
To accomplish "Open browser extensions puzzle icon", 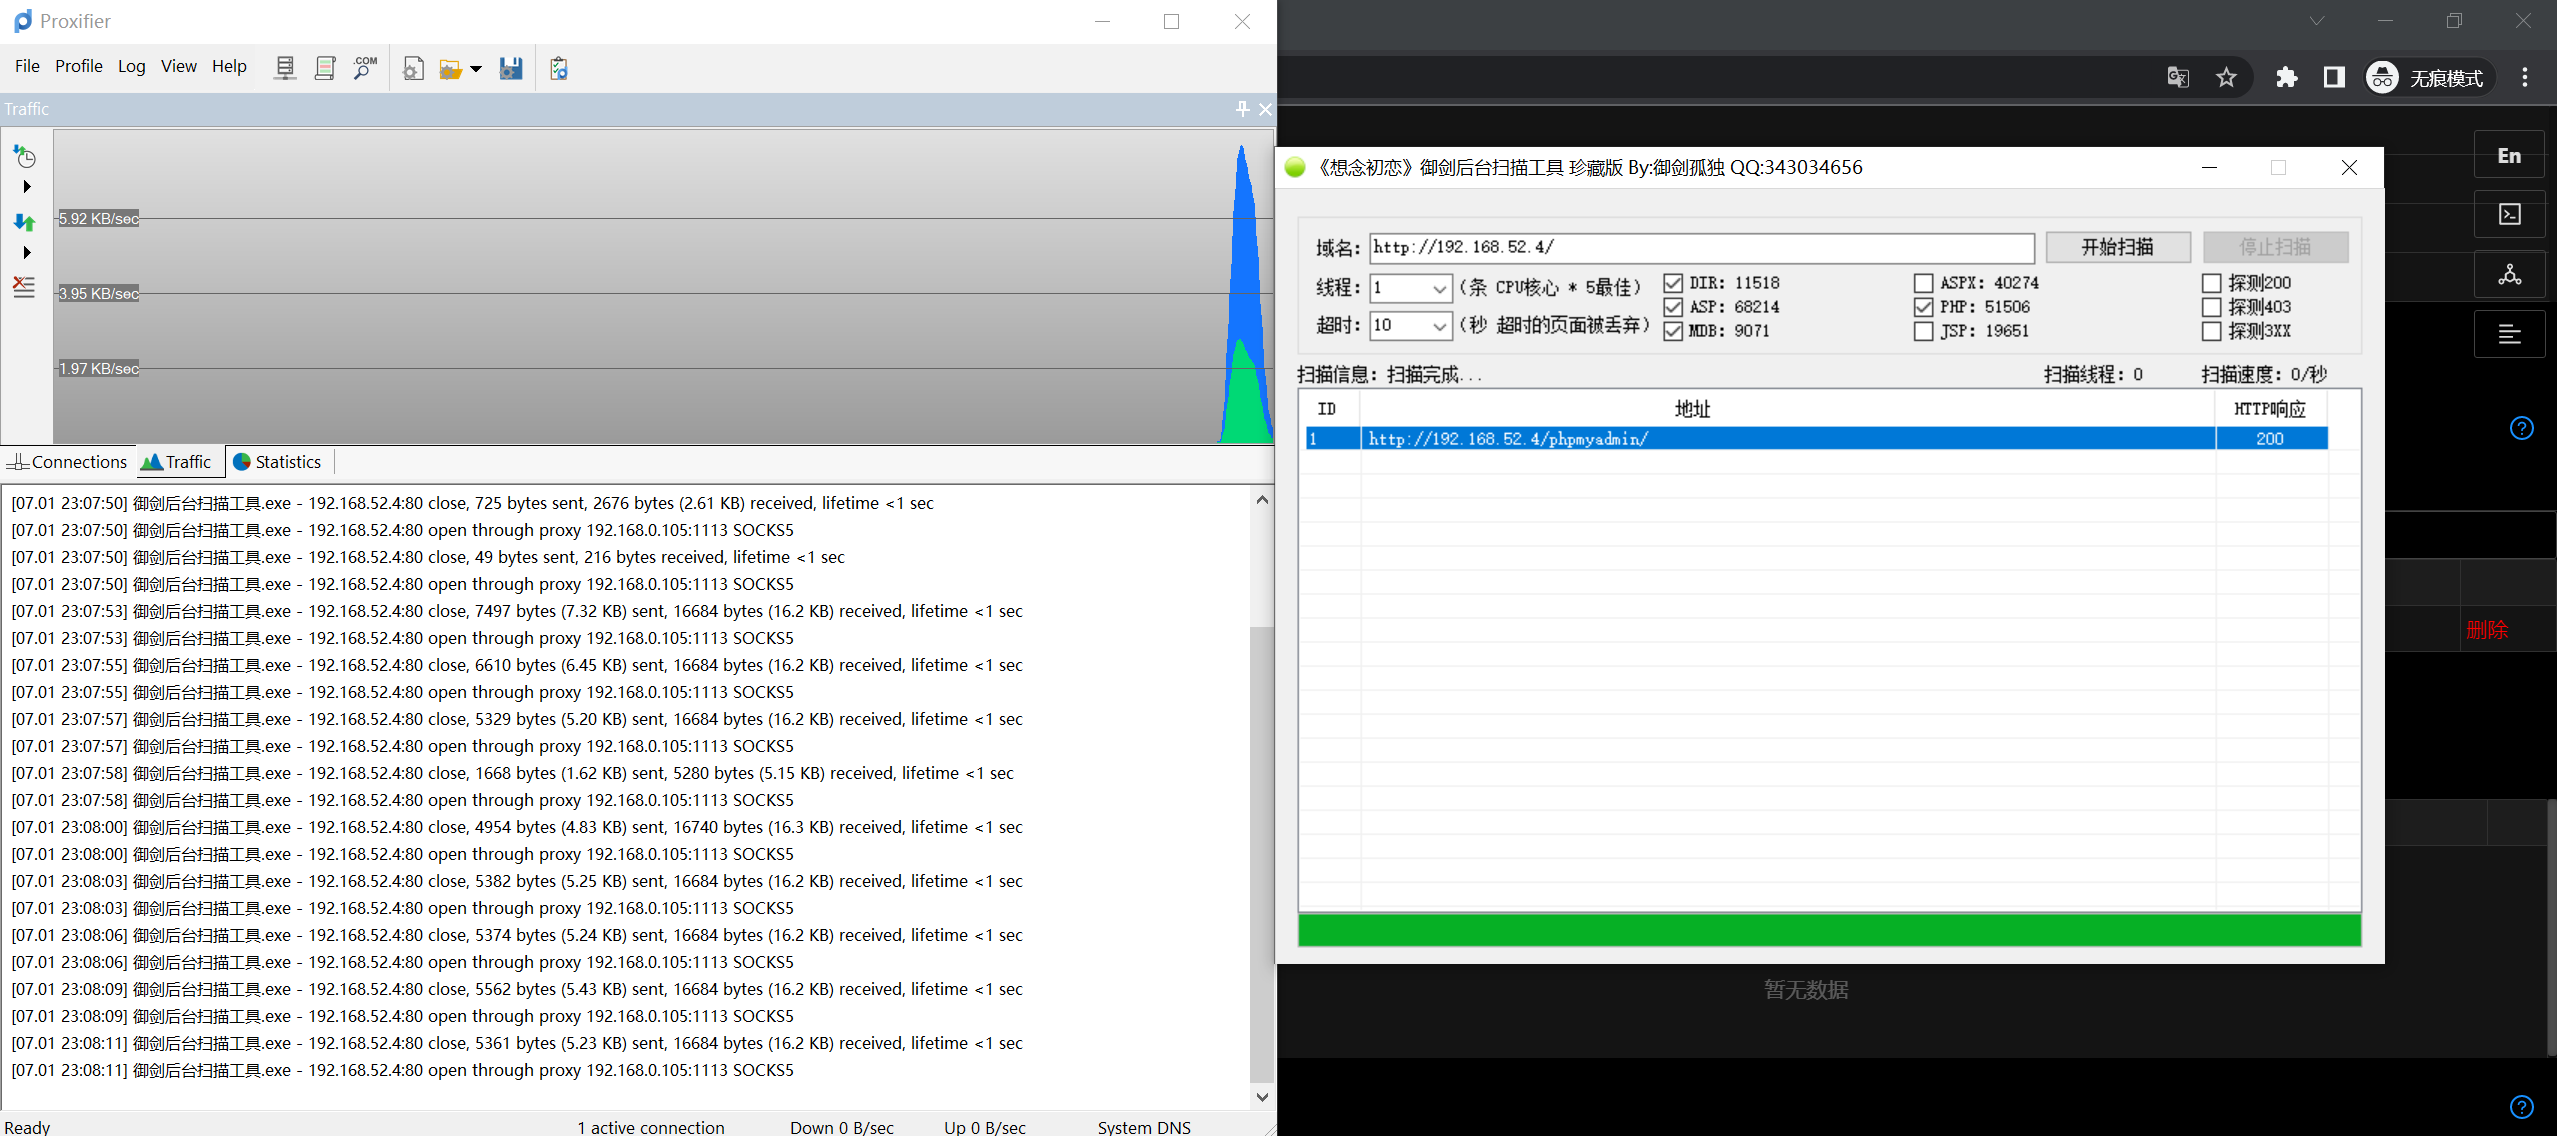I will click(x=2287, y=77).
